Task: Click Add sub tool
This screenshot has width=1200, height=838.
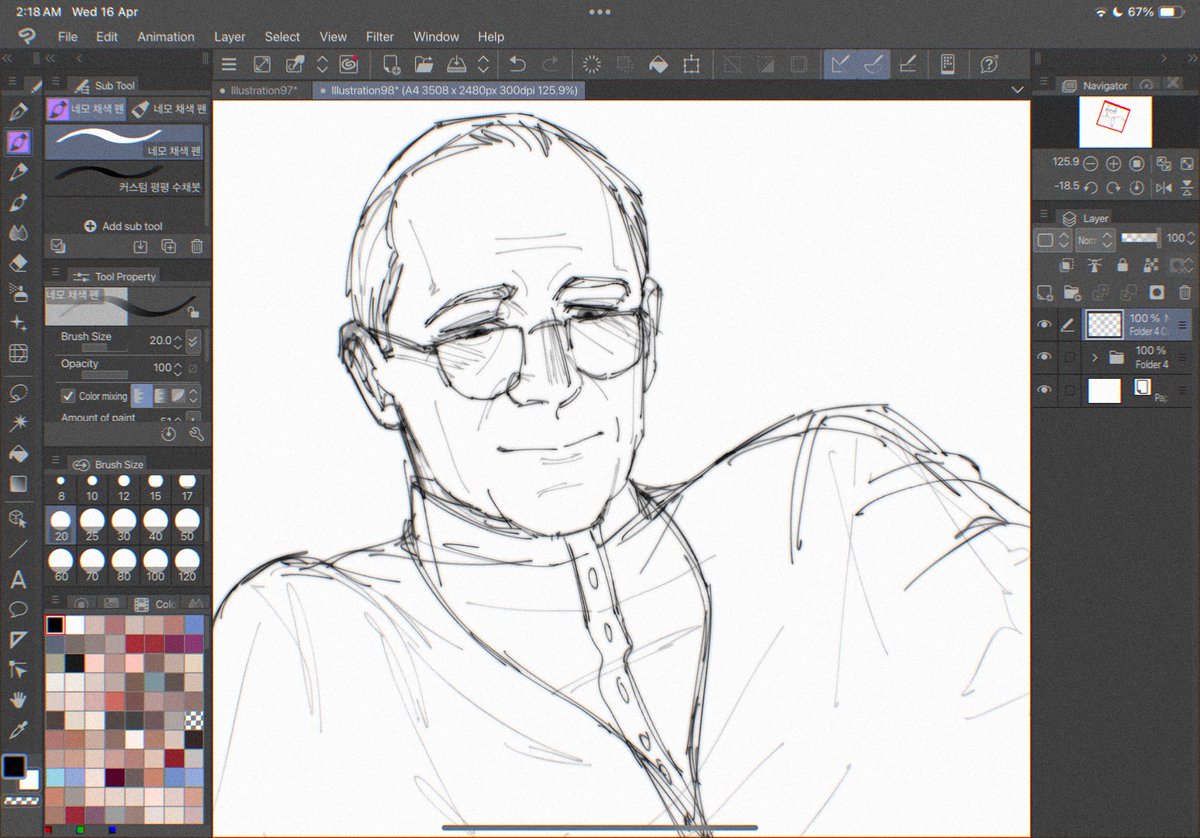Action: click(124, 226)
